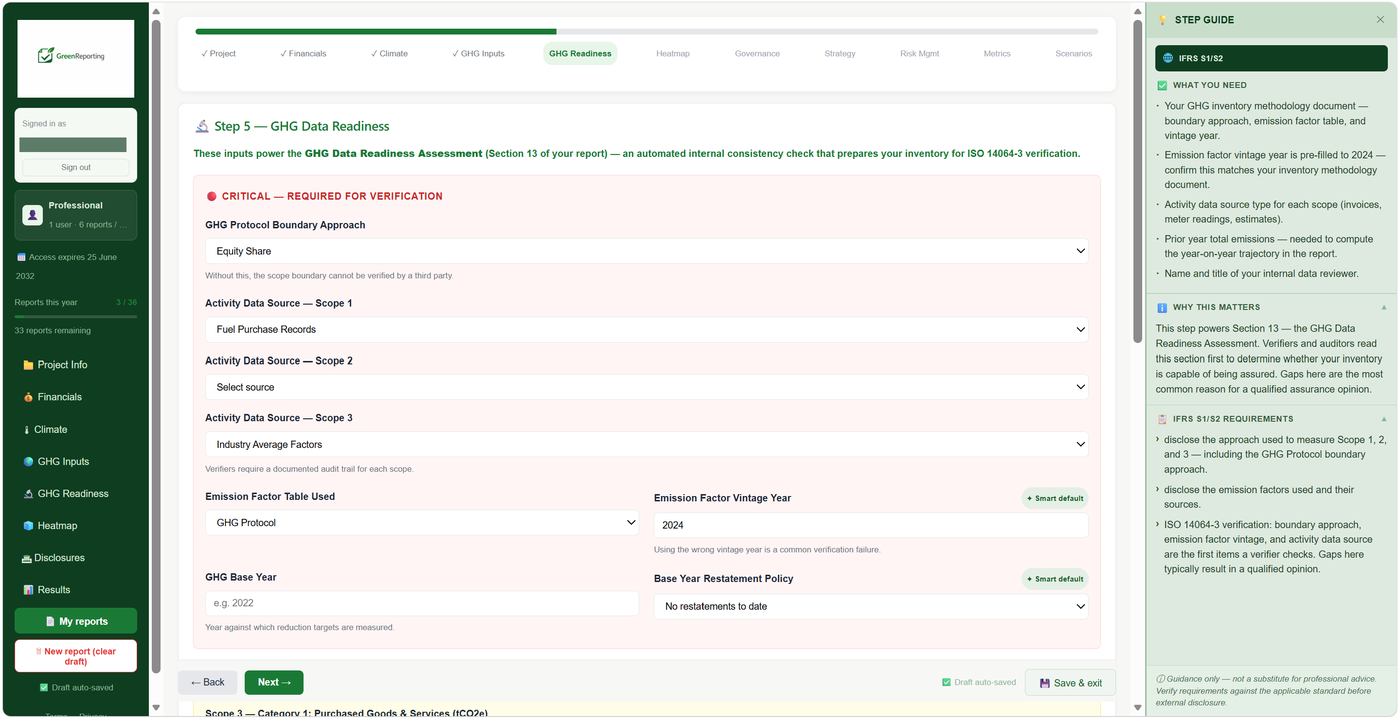Open the Metrics step tab
The height and width of the screenshot is (720, 1400).
(997, 54)
